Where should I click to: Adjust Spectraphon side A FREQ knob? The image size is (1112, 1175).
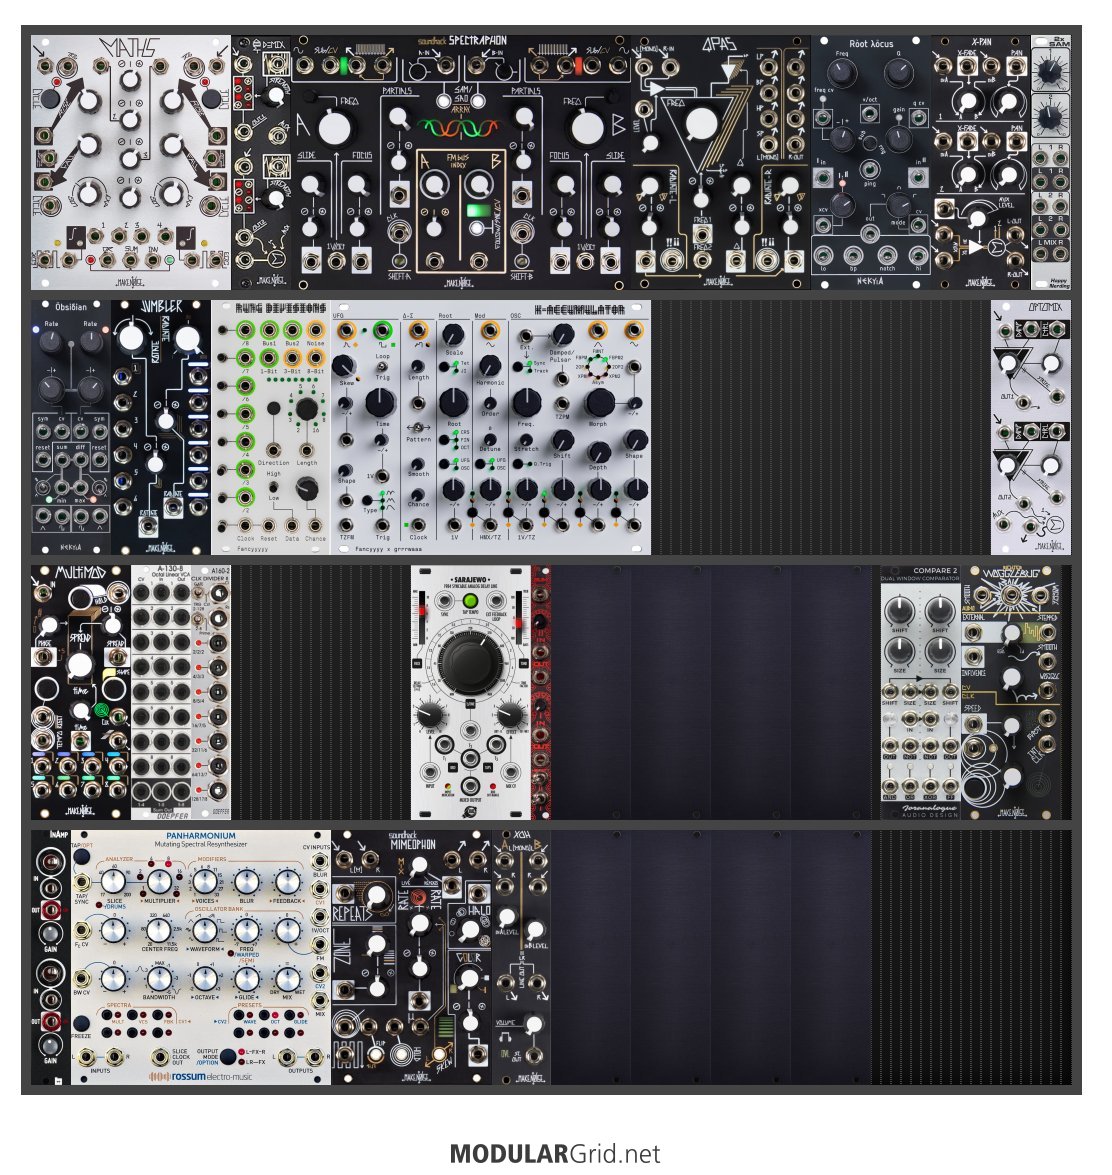point(333,127)
